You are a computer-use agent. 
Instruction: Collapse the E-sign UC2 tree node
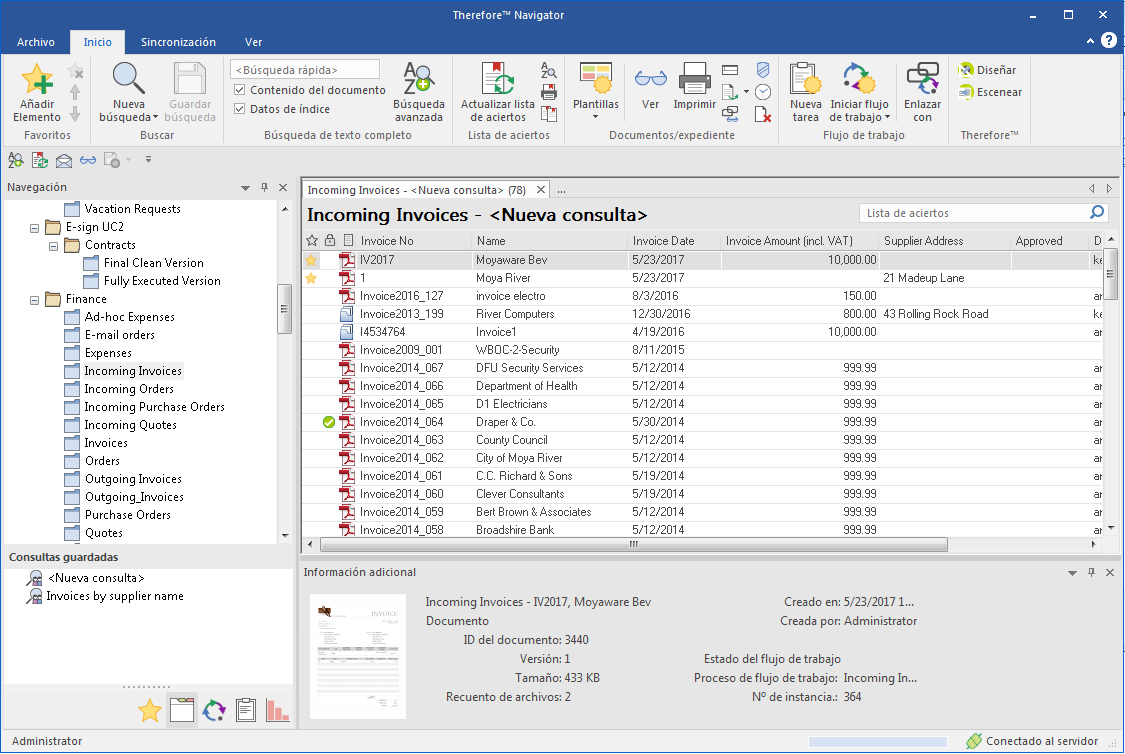click(34, 227)
